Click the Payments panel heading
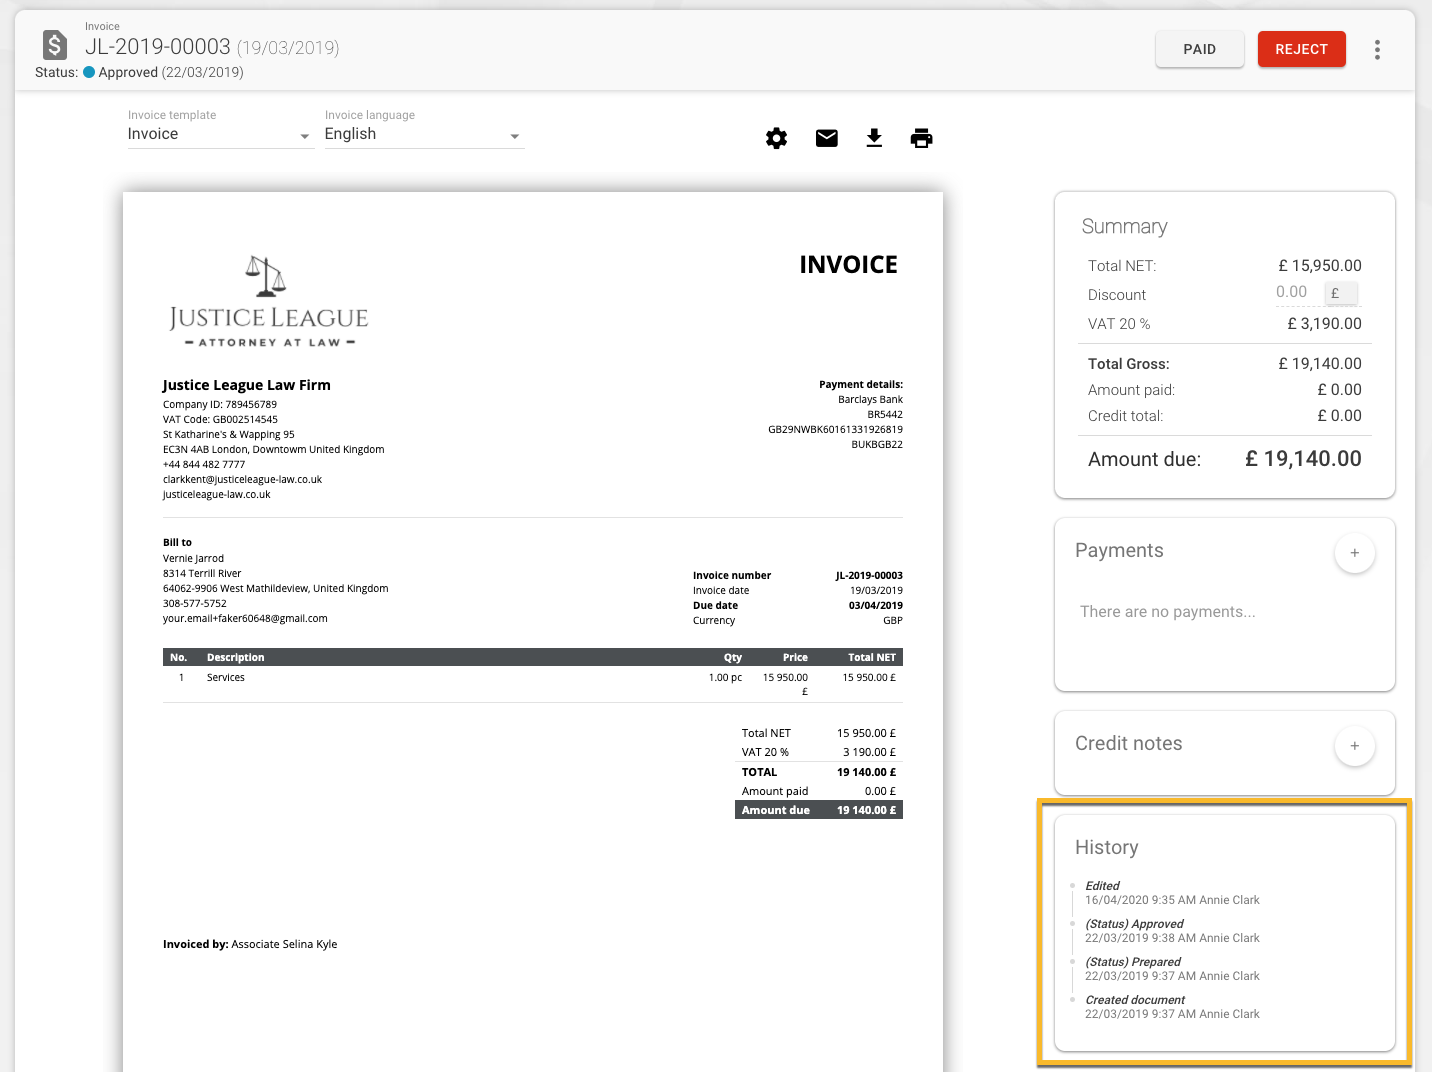Screen dimensions: 1432x1072 (1119, 550)
